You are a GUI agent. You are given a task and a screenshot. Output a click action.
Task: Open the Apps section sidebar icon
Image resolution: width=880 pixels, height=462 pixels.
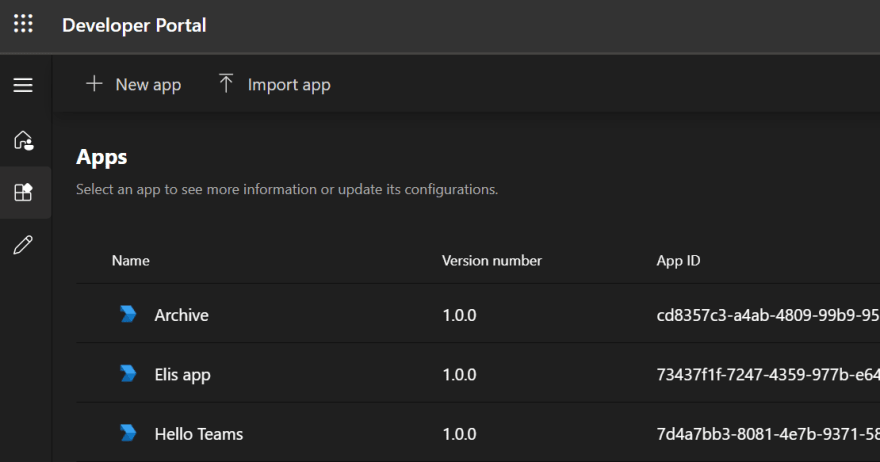coord(24,193)
